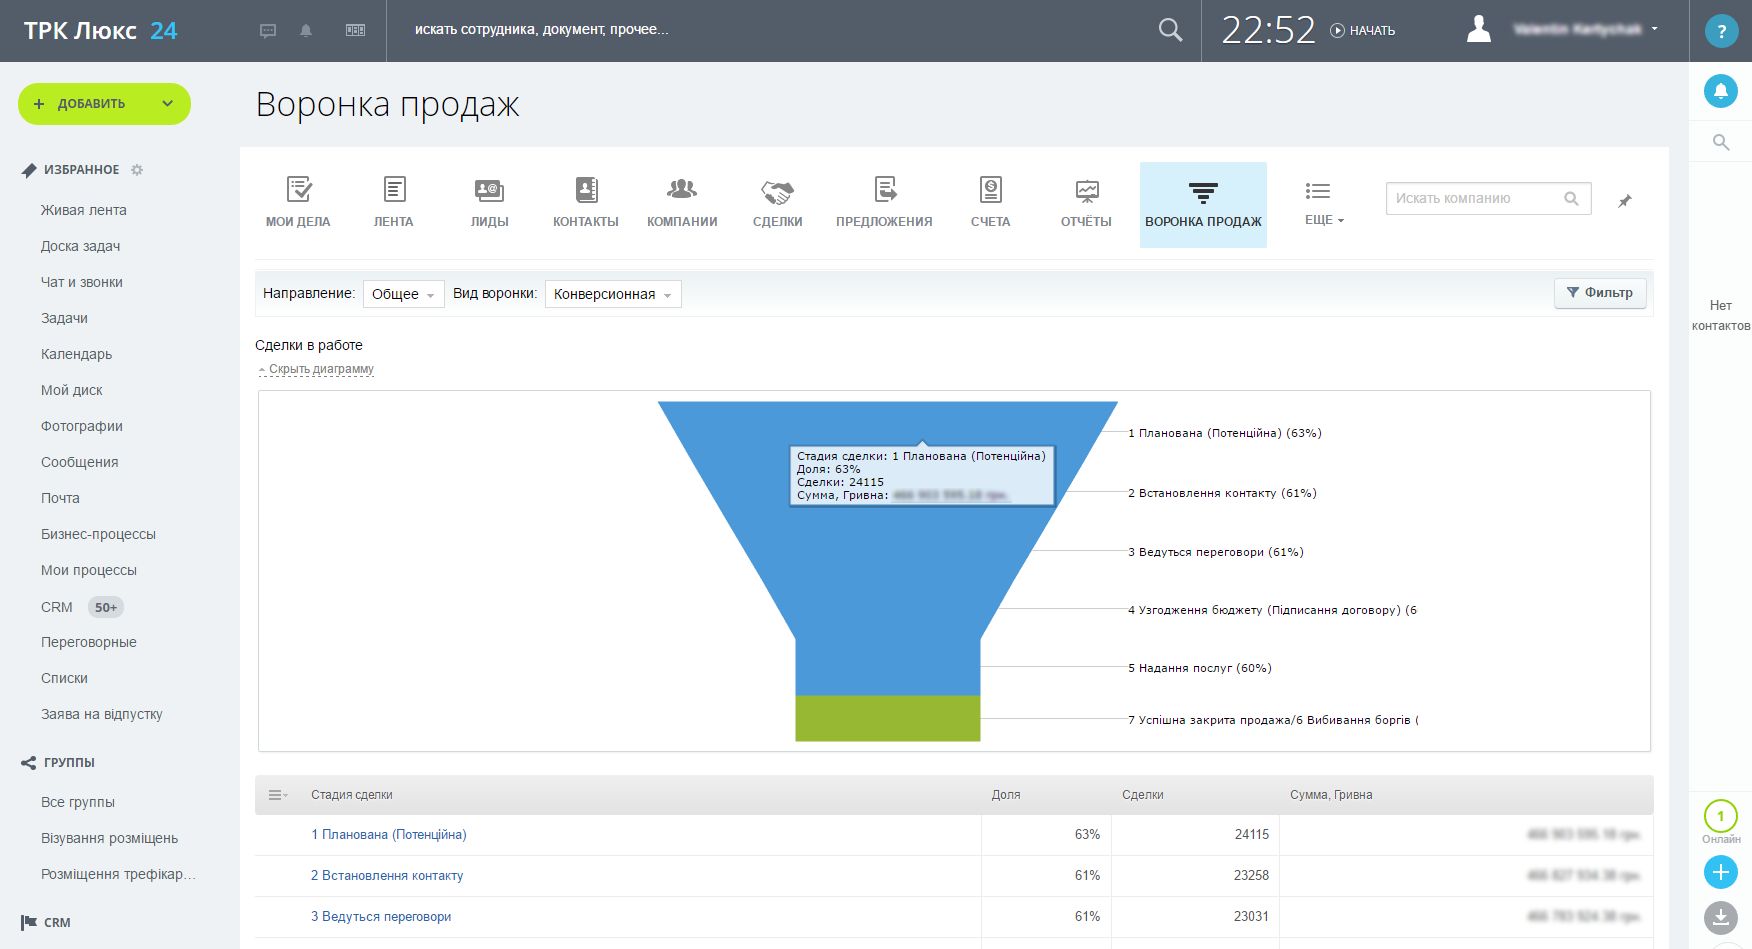Screen dimensions: 1752x949
Task: Select the Воронка продаж tab
Action: pyautogui.click(x=1203, y=204)
